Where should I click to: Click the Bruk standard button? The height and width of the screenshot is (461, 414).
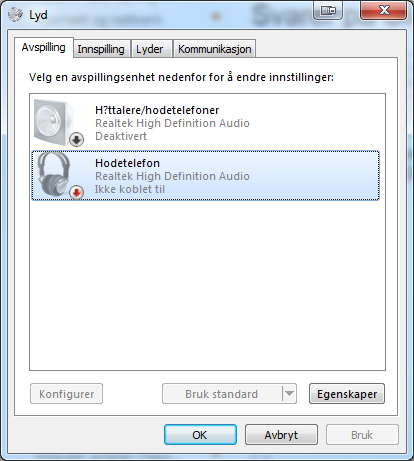click(222, 394)
